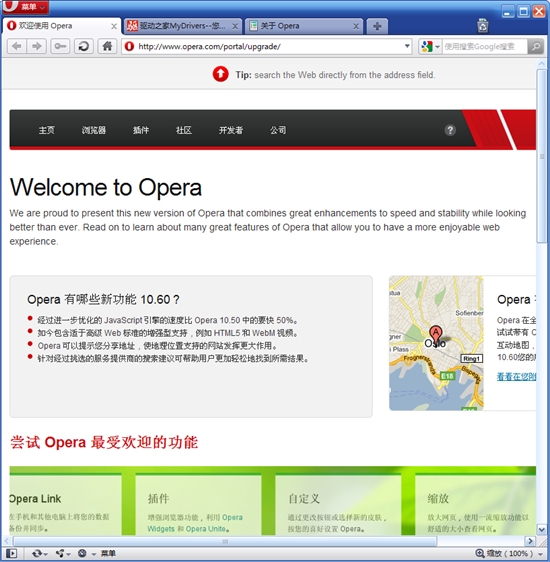Click the help question mark icon

450,130
